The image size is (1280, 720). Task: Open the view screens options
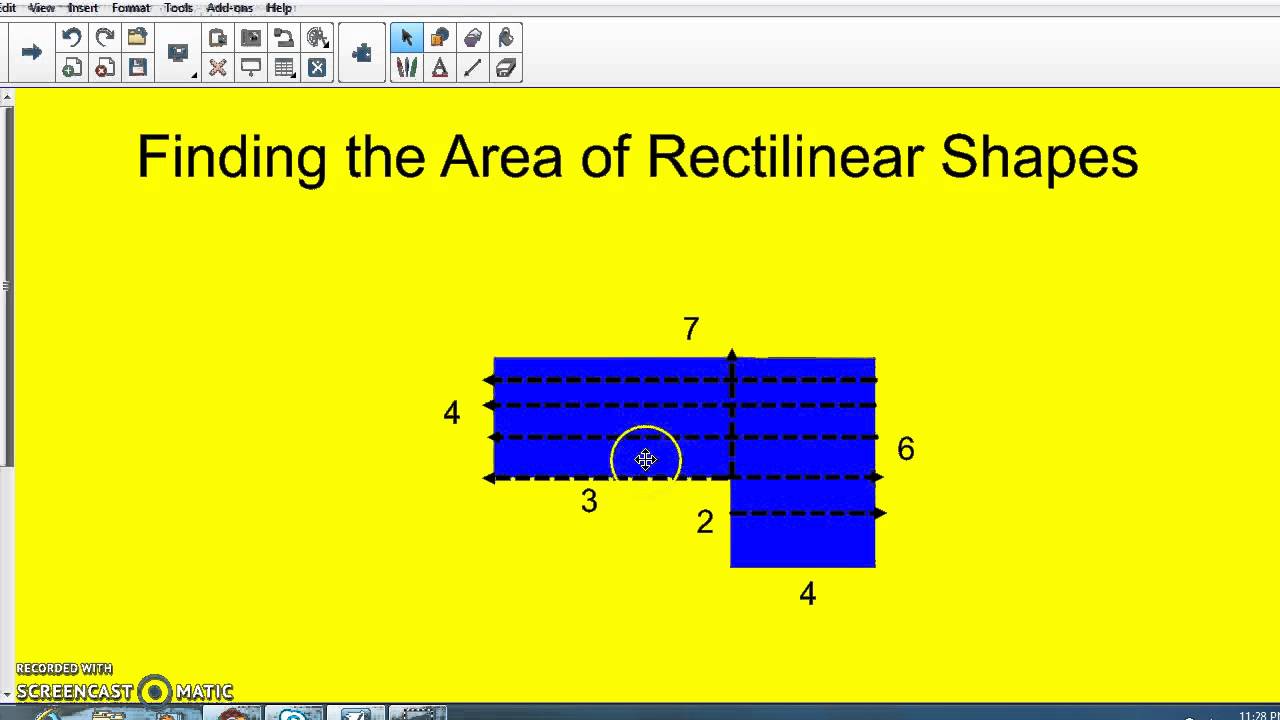180,53
